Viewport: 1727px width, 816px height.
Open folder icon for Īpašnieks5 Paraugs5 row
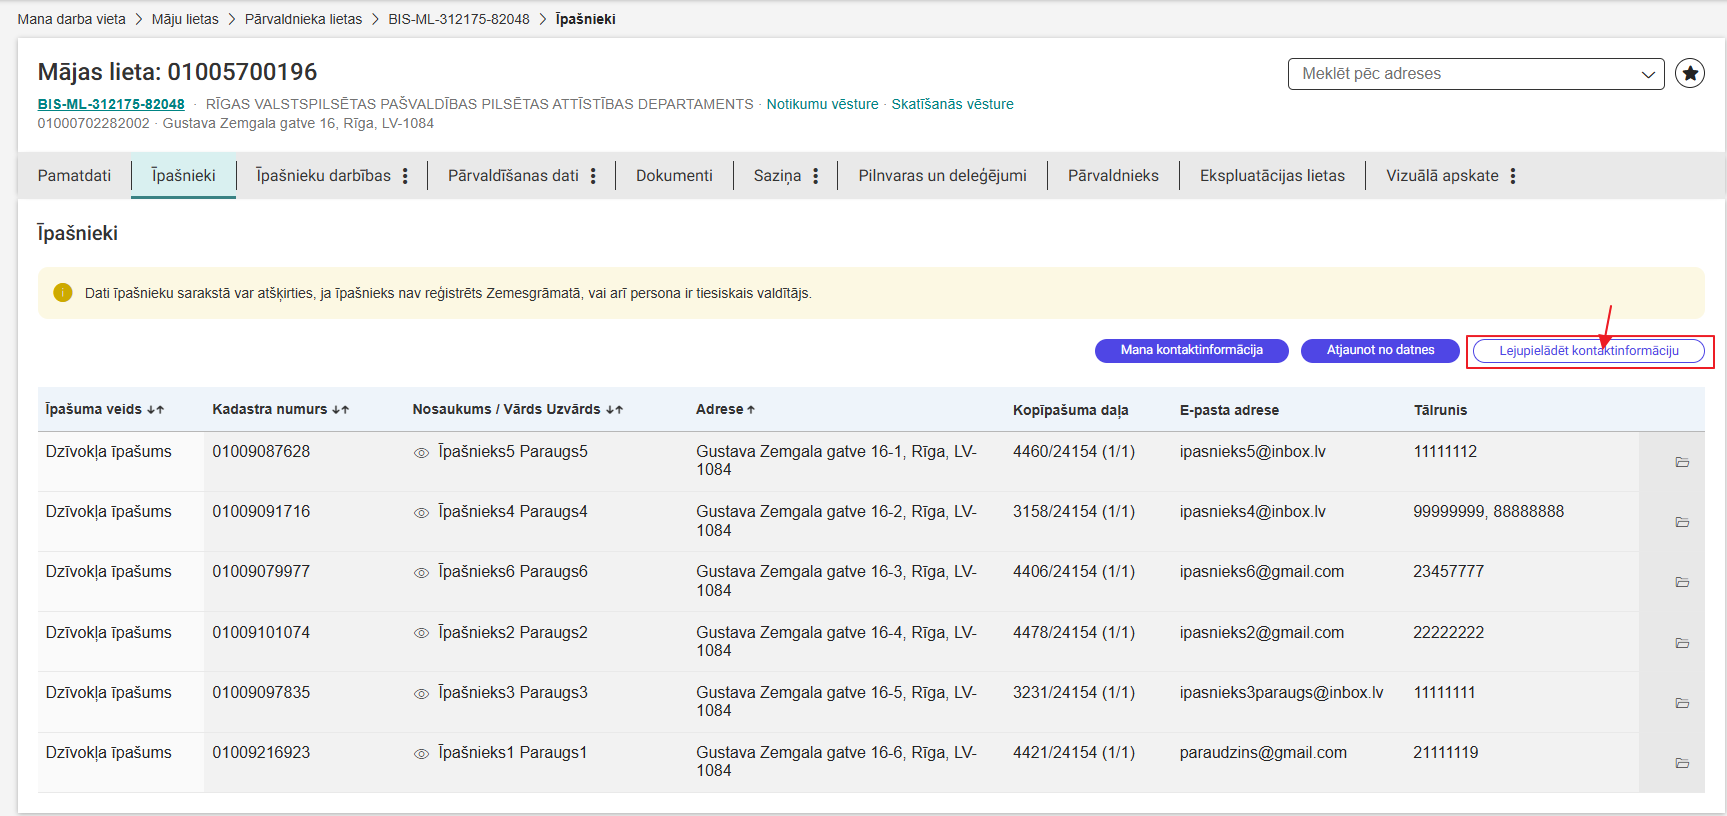pos(1682,462)
